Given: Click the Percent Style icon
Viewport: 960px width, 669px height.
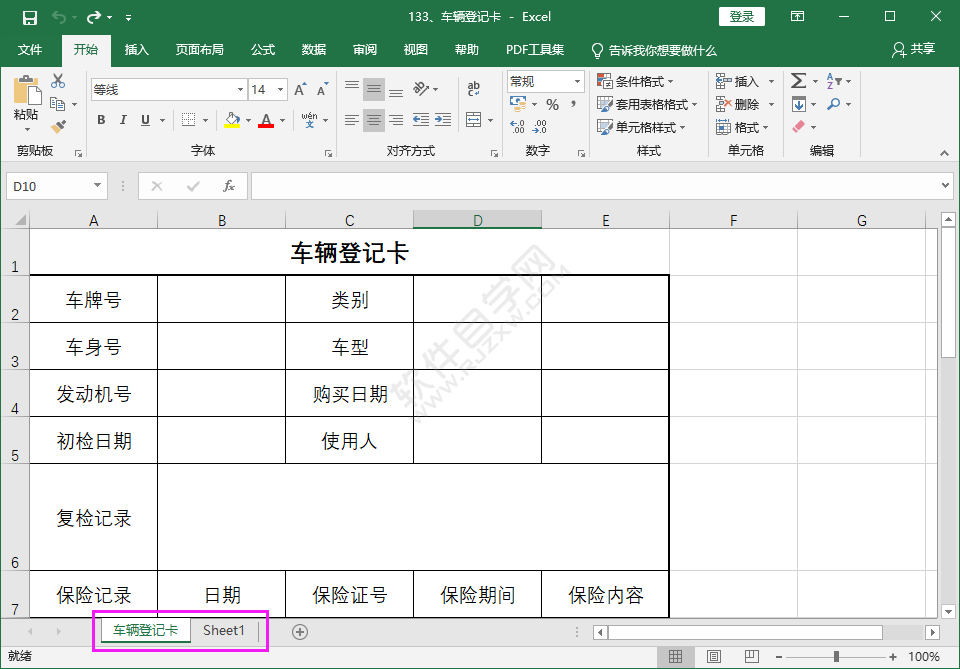Looking at the screenshot, I should [x=552, y=104].
